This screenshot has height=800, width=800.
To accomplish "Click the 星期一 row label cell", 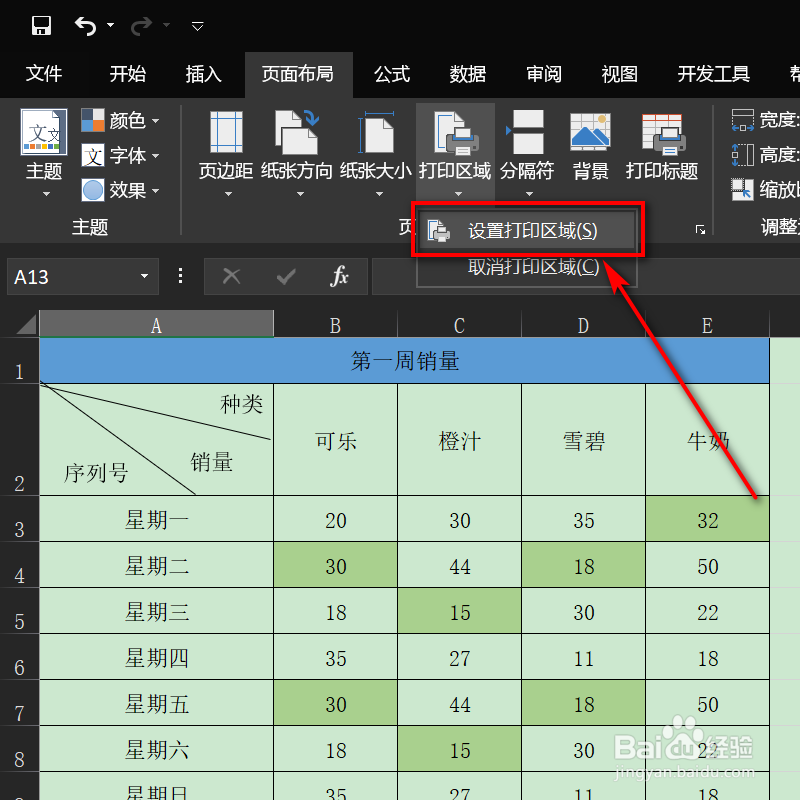I will click(x=157, y=519).
